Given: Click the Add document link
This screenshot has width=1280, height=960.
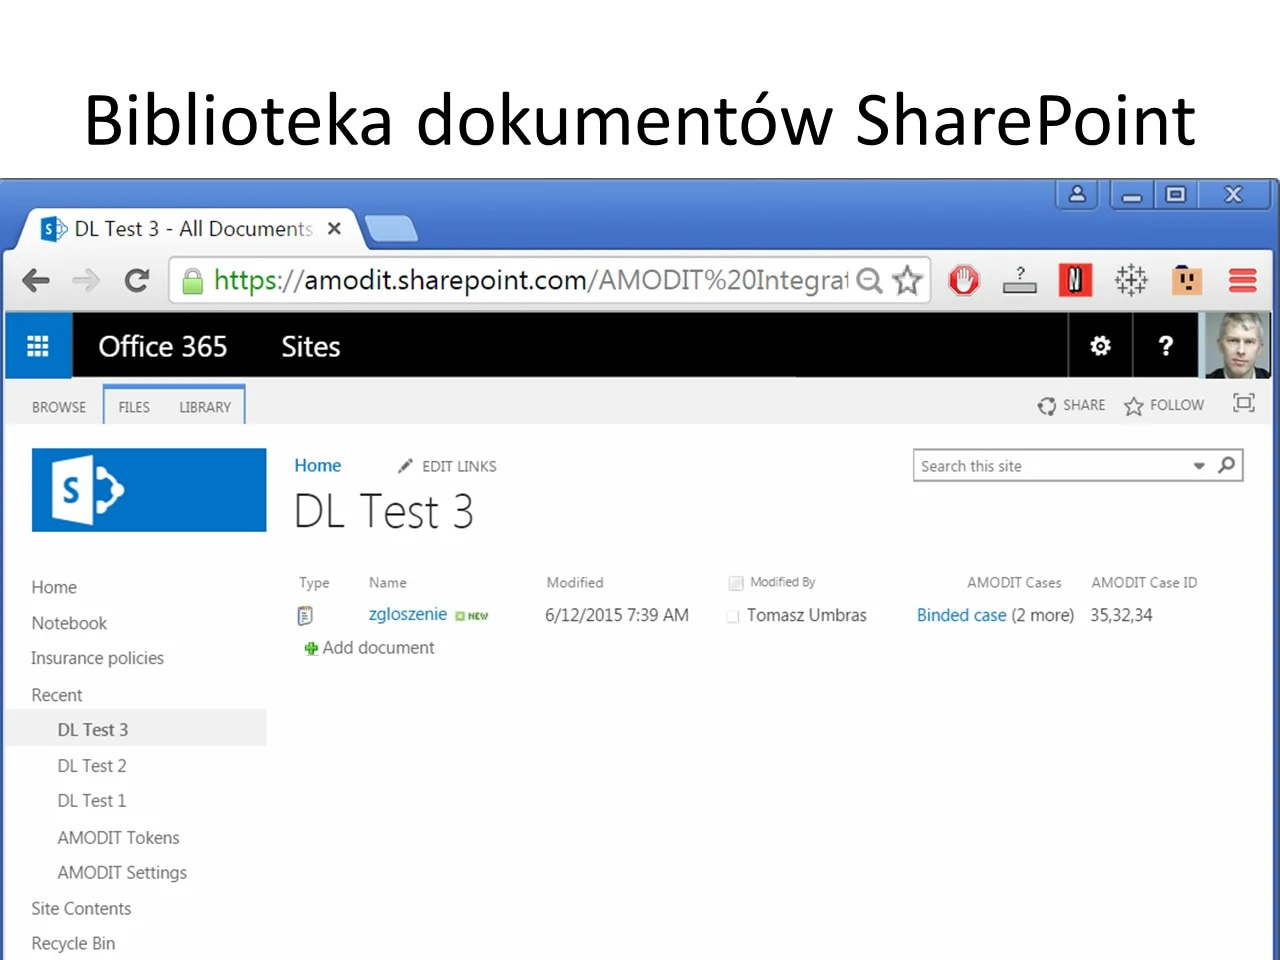Looking at the screenshot, I should pyautogui.click(x=378, y=648).
